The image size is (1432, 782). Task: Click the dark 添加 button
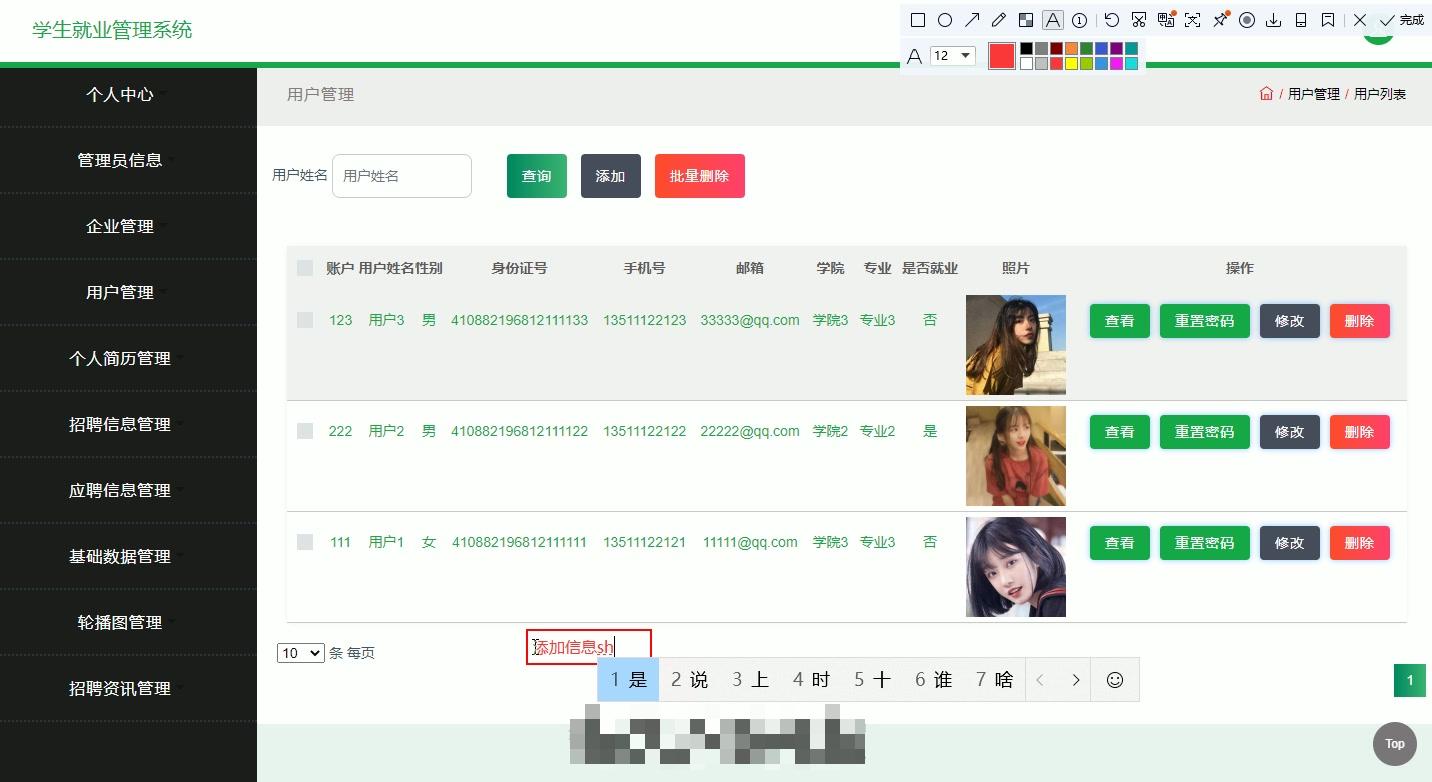pyautogui.click(x=611, y=176)
